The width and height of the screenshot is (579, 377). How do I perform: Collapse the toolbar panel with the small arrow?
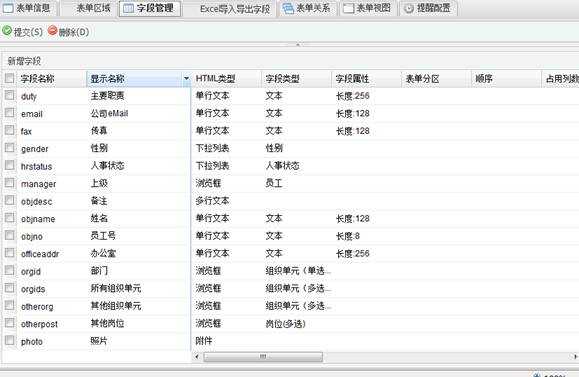pyautogui.click(x=298, y=44)
